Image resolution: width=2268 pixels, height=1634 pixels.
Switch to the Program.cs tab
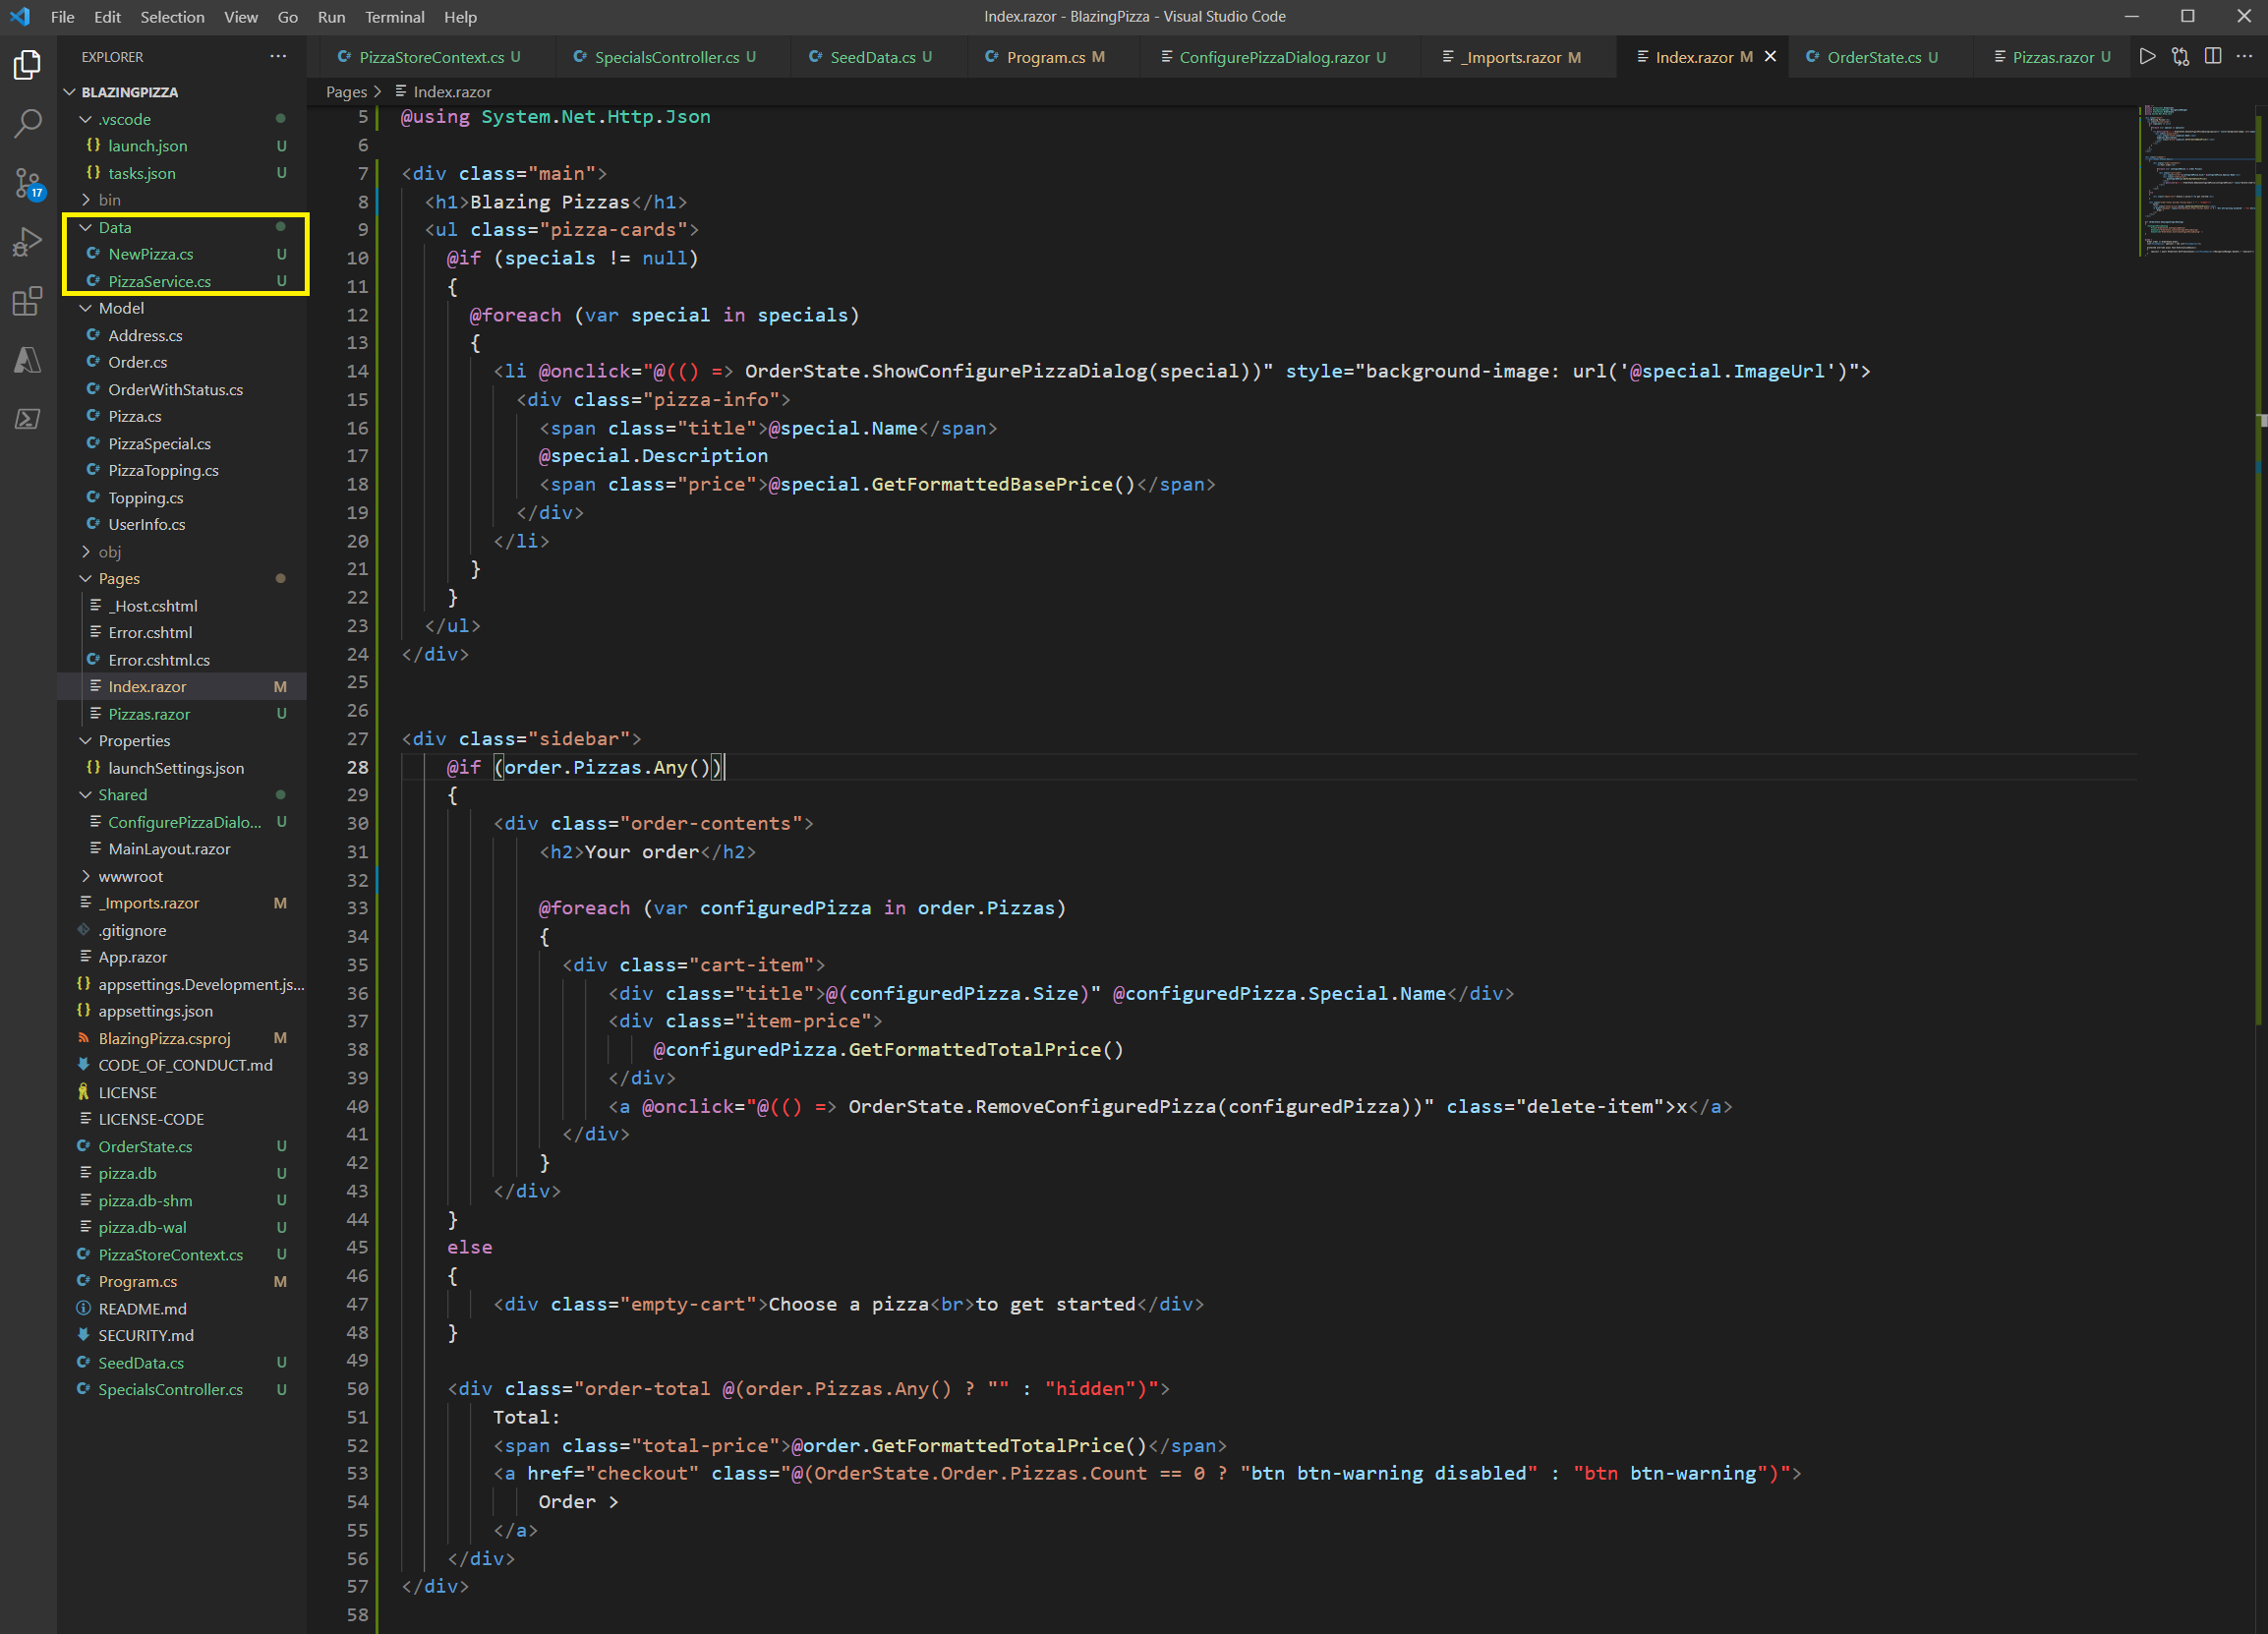pyautogui.click(x=1045, y=57)
